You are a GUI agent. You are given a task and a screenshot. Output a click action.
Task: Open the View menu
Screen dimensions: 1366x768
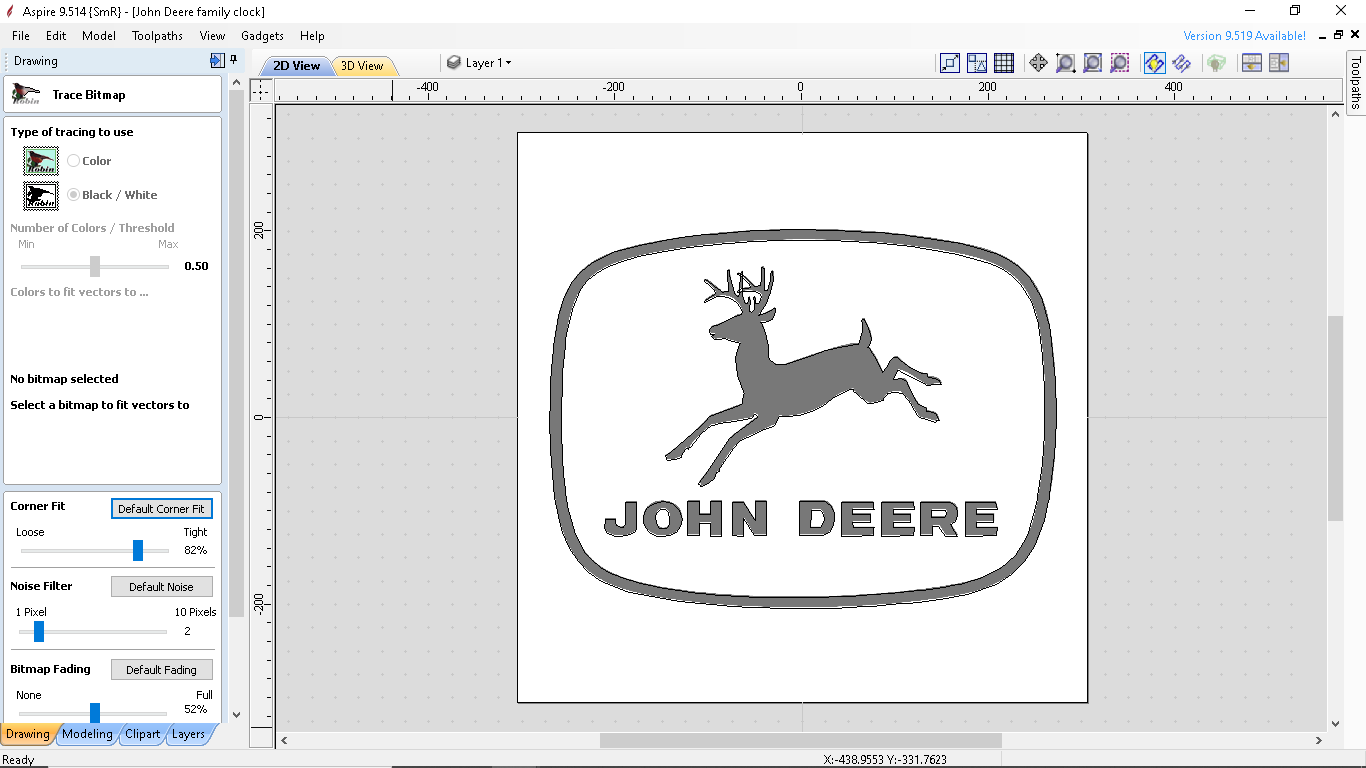pyautogui.click(x=212, y=36)
